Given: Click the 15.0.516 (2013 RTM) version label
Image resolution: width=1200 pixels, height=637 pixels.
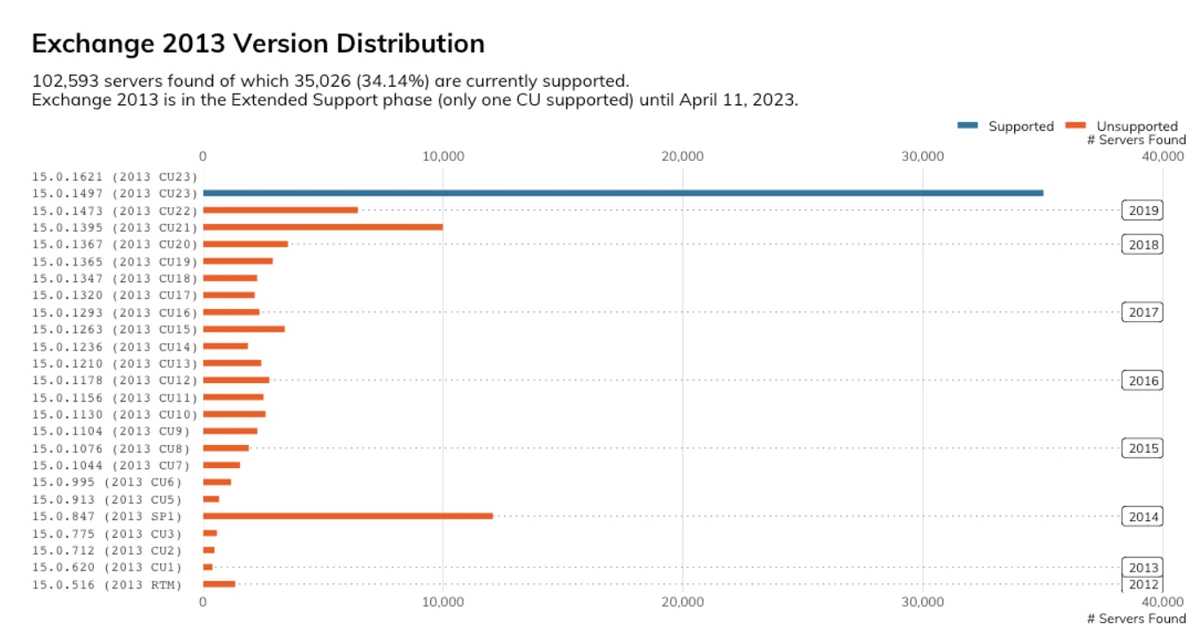Looking at the screenshot, I should pos(107,584).
